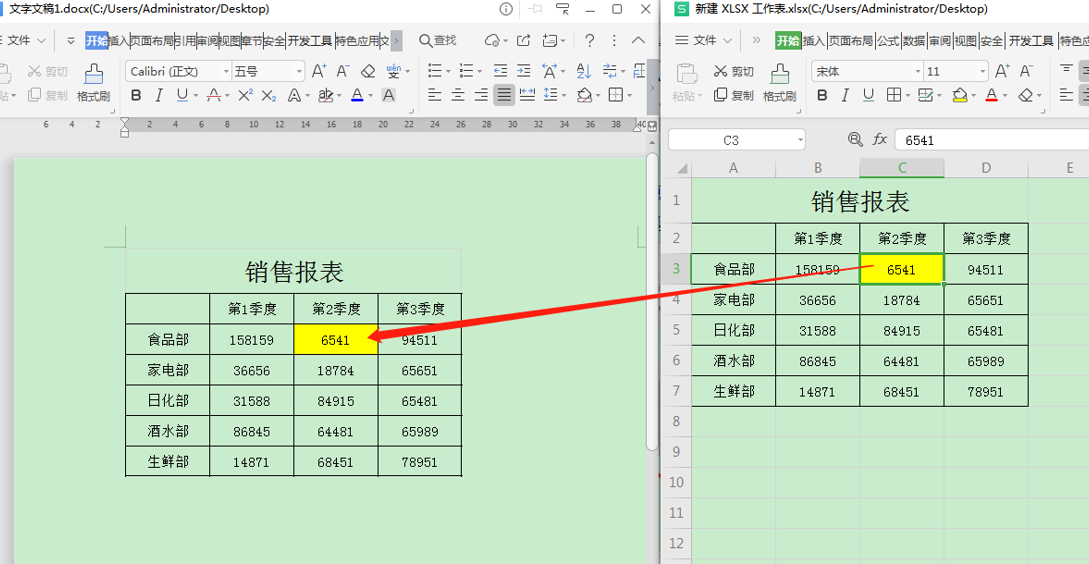1089x564 pixels.
Task: Click Format Painter in the Excel window
Action: (779, 83)
